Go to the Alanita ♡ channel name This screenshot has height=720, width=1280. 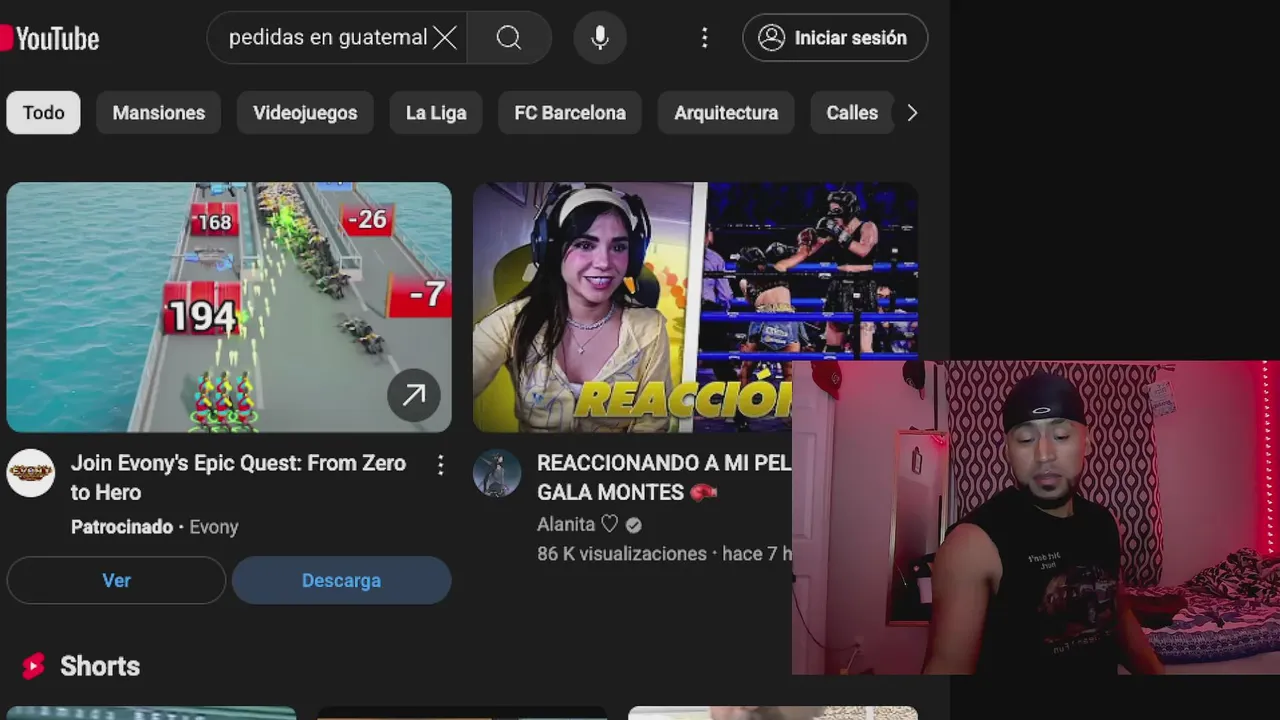point(578,524)
